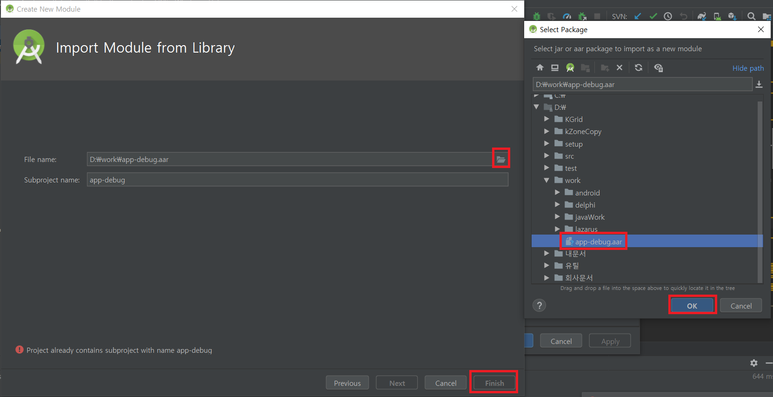Screen dimensions: 773x397
Task: Open the Help question mark button
Action: pos(539,305)
